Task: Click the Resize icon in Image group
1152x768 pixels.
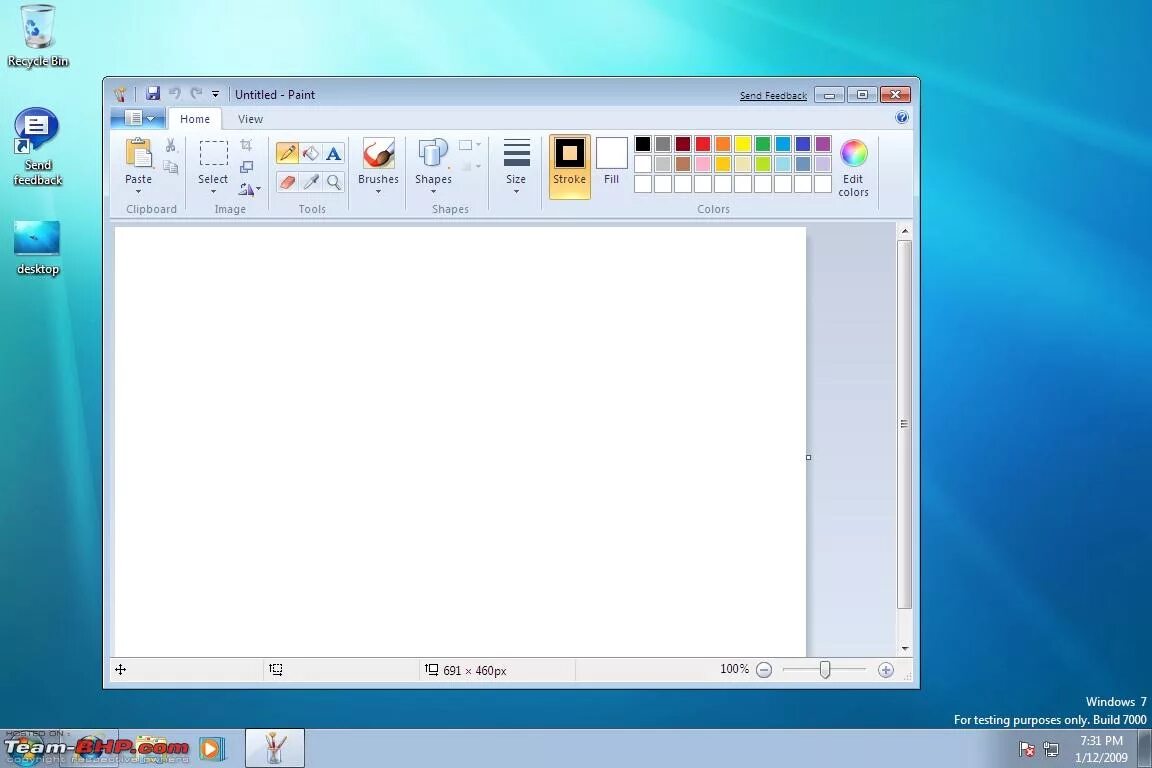Action: (x=246, y=167)
